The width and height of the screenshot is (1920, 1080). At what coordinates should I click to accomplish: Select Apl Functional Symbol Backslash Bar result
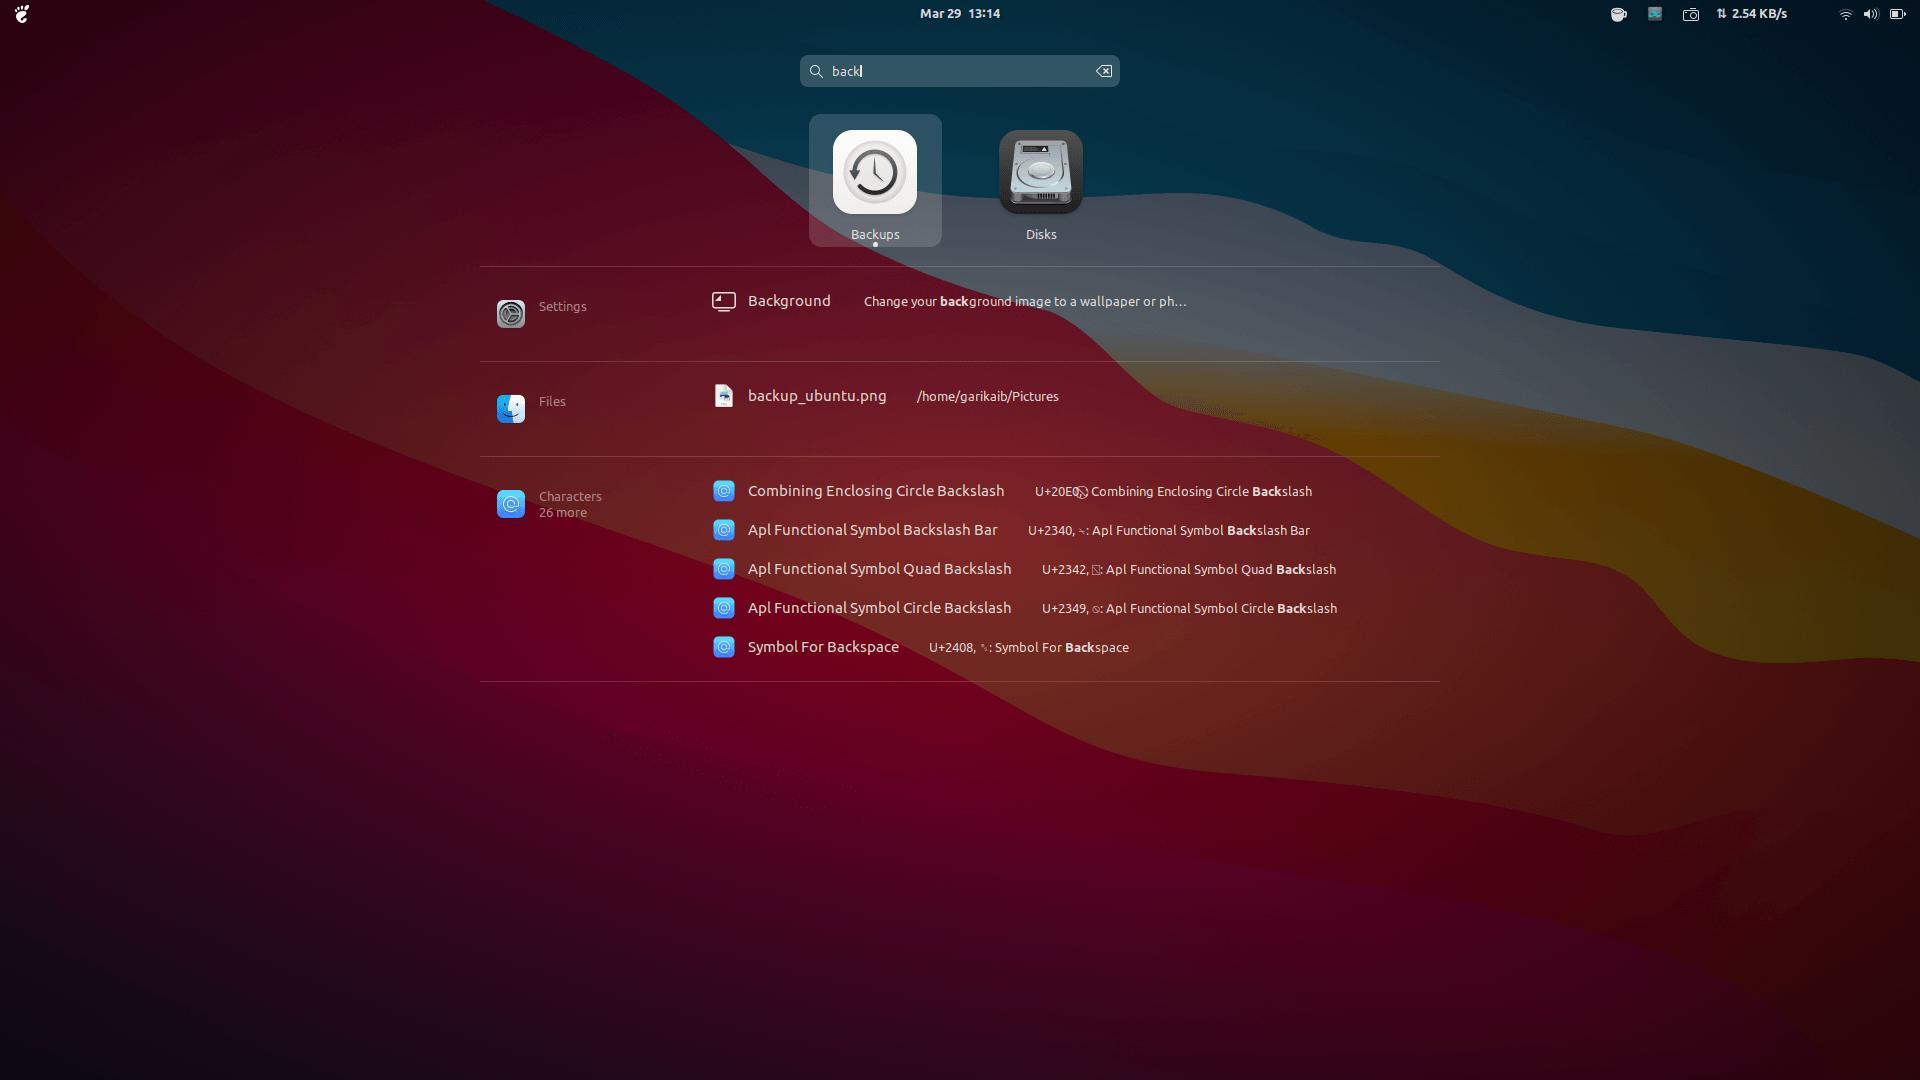point(873,530)
